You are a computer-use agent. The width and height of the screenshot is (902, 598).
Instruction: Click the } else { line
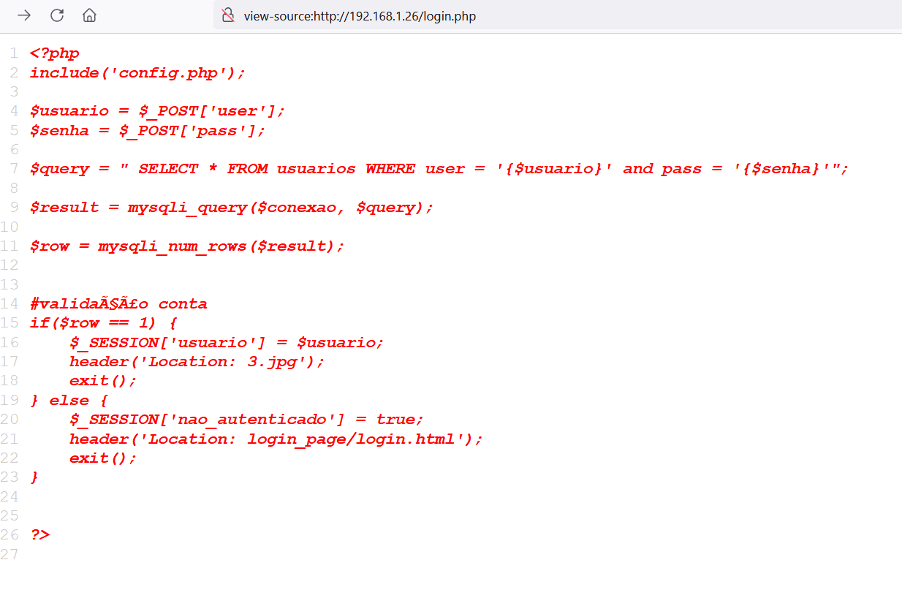[69, 400]
